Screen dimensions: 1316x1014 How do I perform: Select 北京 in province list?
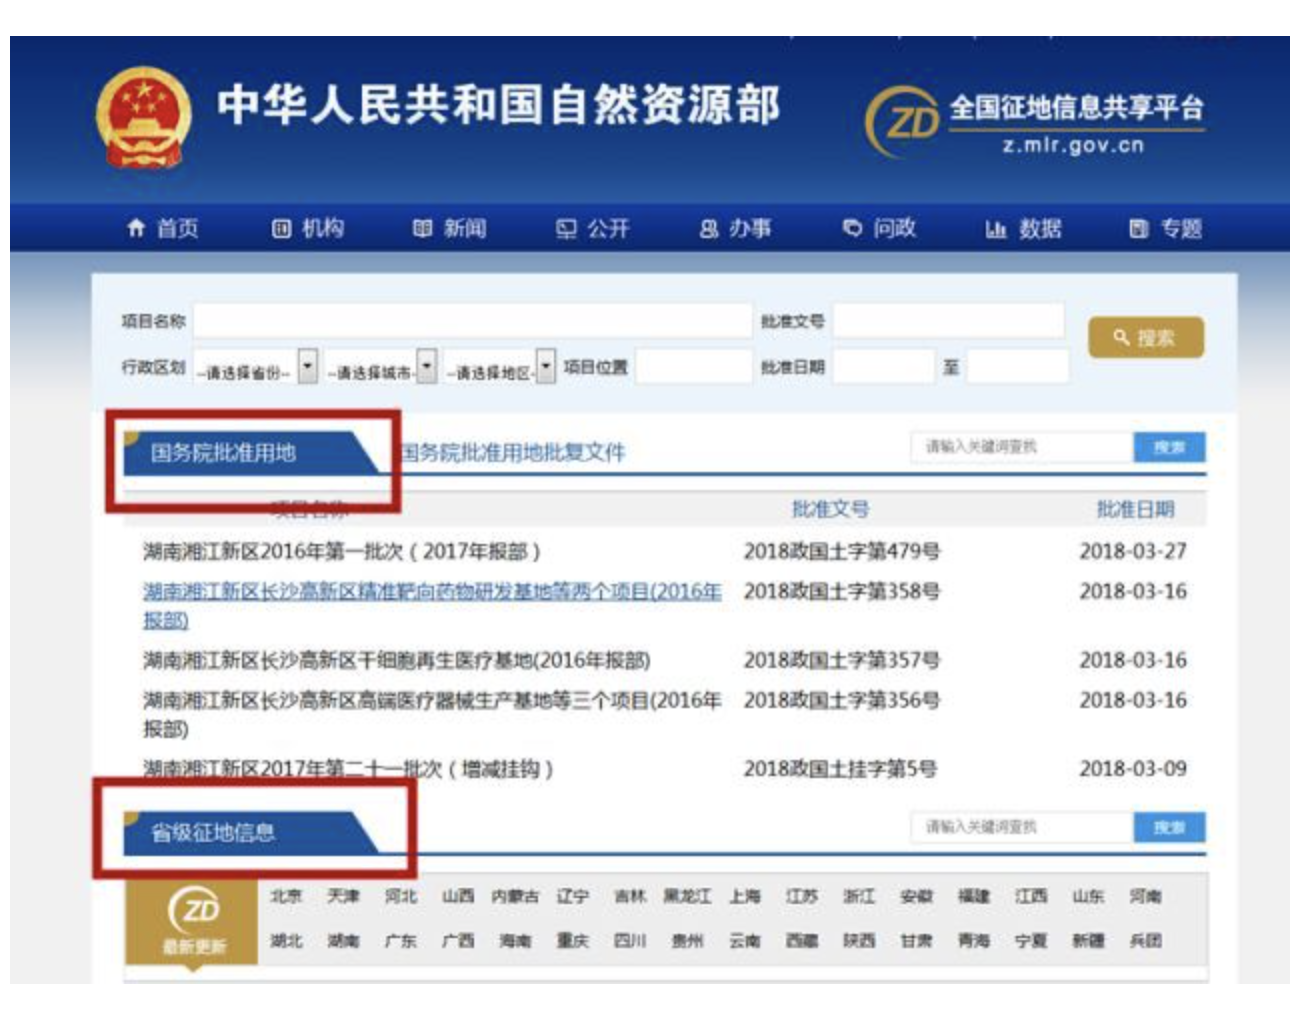(x=285, y=897)
